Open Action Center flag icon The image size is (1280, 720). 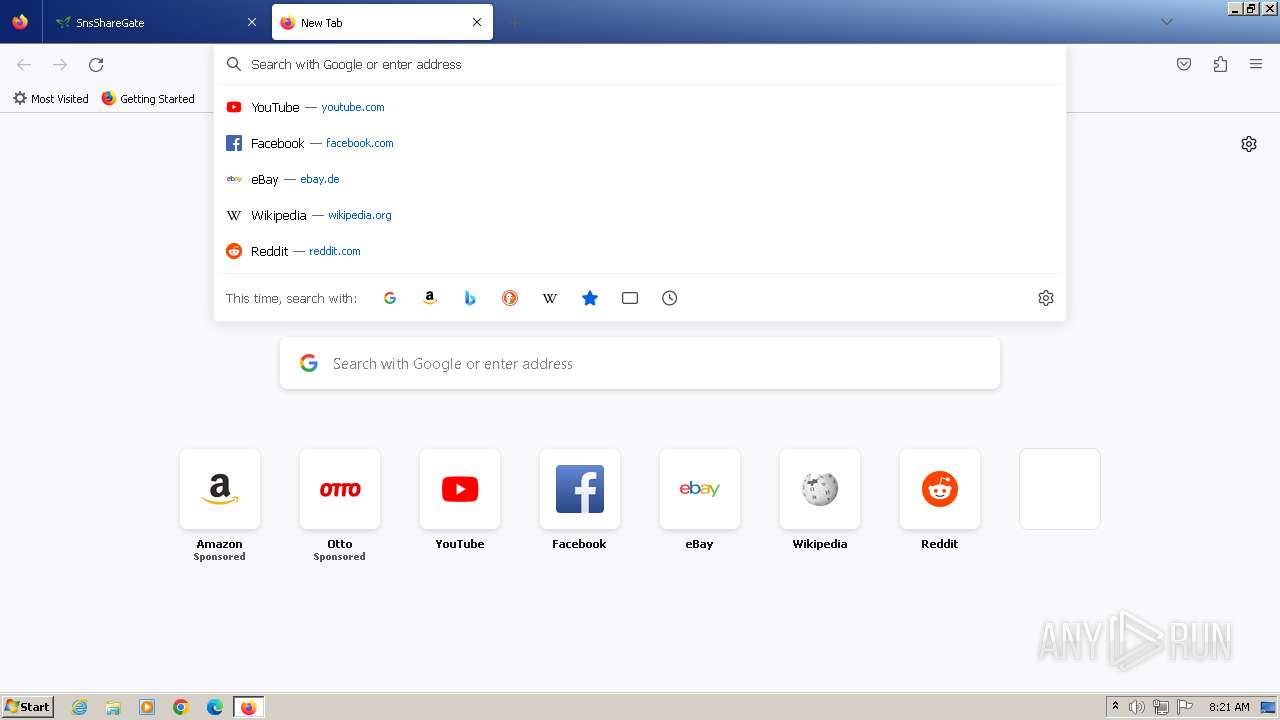pos(1185,707)
